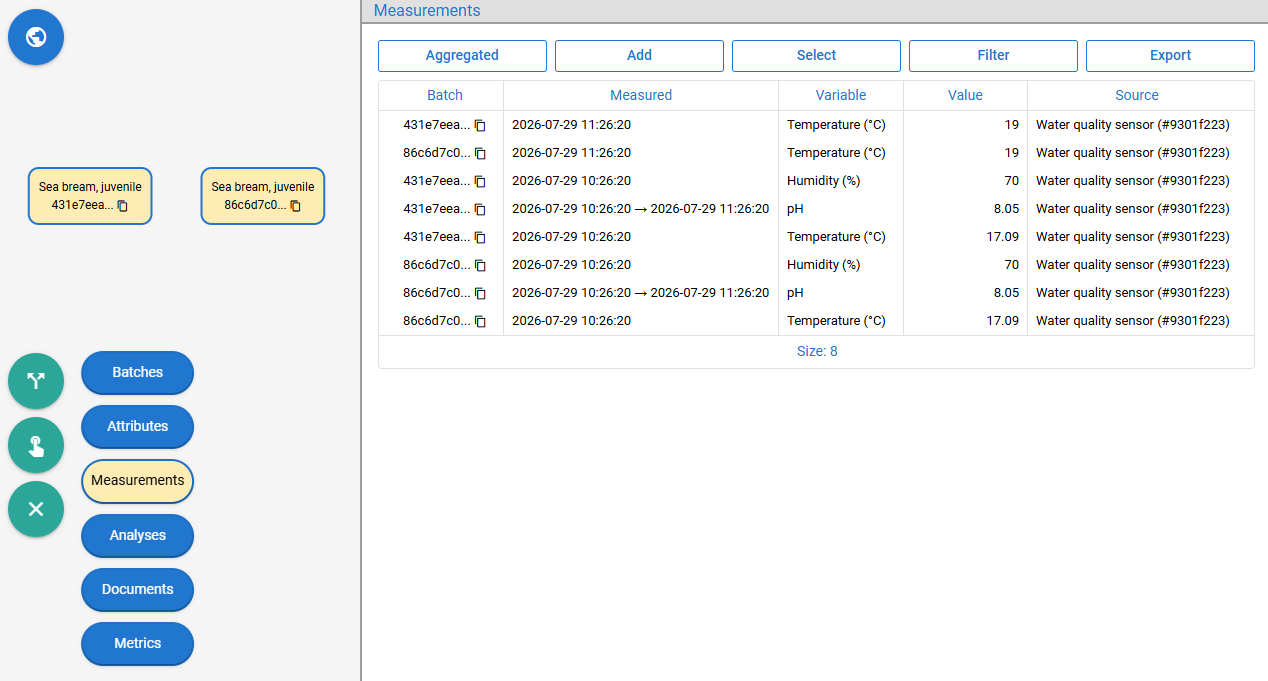Screen dimensions: 1268x681
Task: Click the green X close button
Action: pyautogui.click(x=36, y=509)
